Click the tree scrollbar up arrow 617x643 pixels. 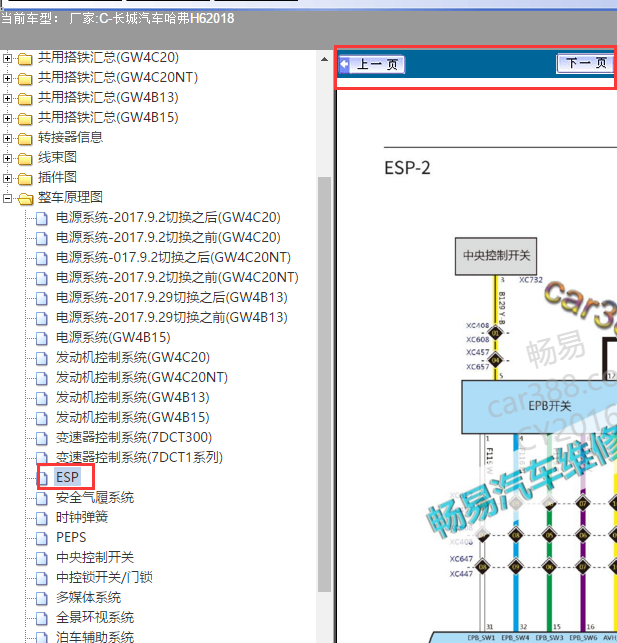click(x=324, y=59)
